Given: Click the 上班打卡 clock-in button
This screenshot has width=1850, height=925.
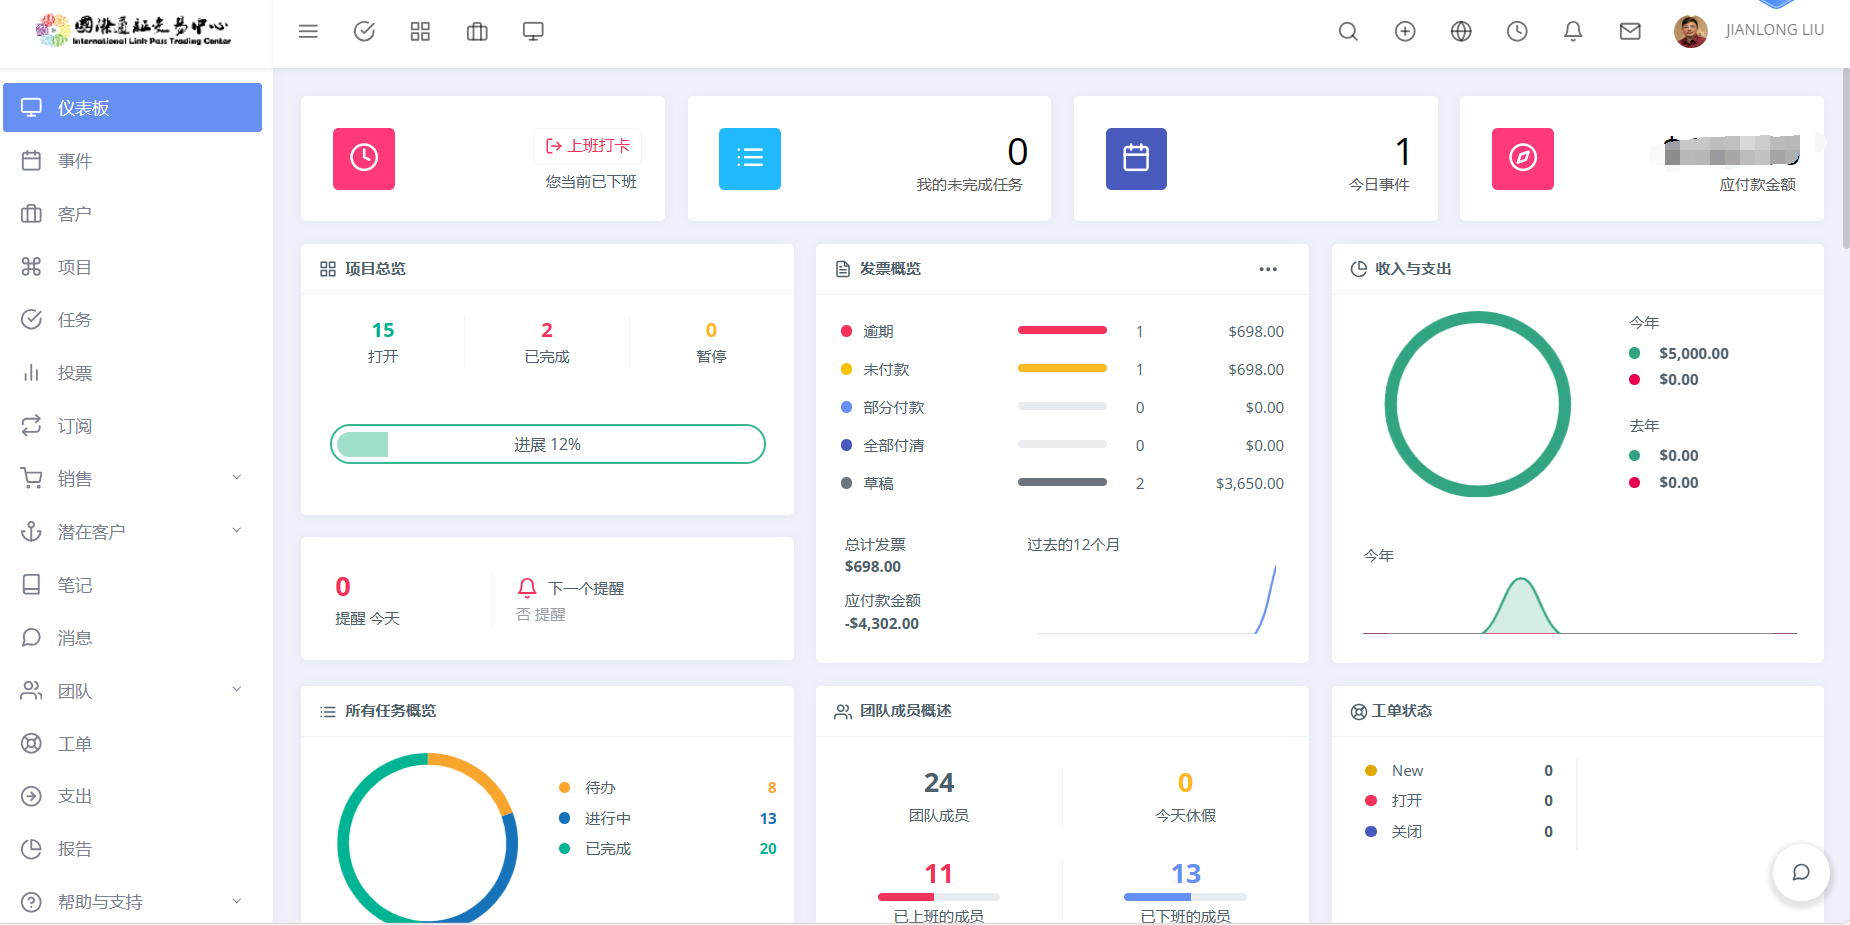Looking at the screenshot, I should pos(588,146).
